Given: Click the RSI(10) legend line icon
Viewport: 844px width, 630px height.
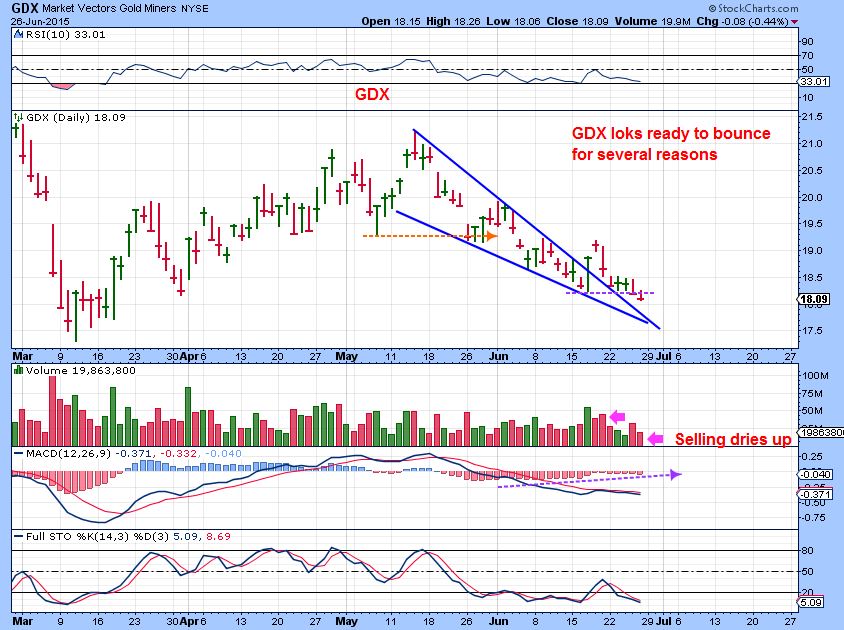Looking at the screenshot, I should [18, 34].
